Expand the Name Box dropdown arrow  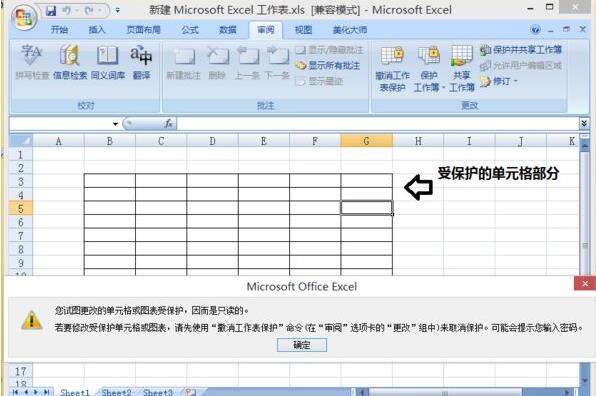click(115, 124)
